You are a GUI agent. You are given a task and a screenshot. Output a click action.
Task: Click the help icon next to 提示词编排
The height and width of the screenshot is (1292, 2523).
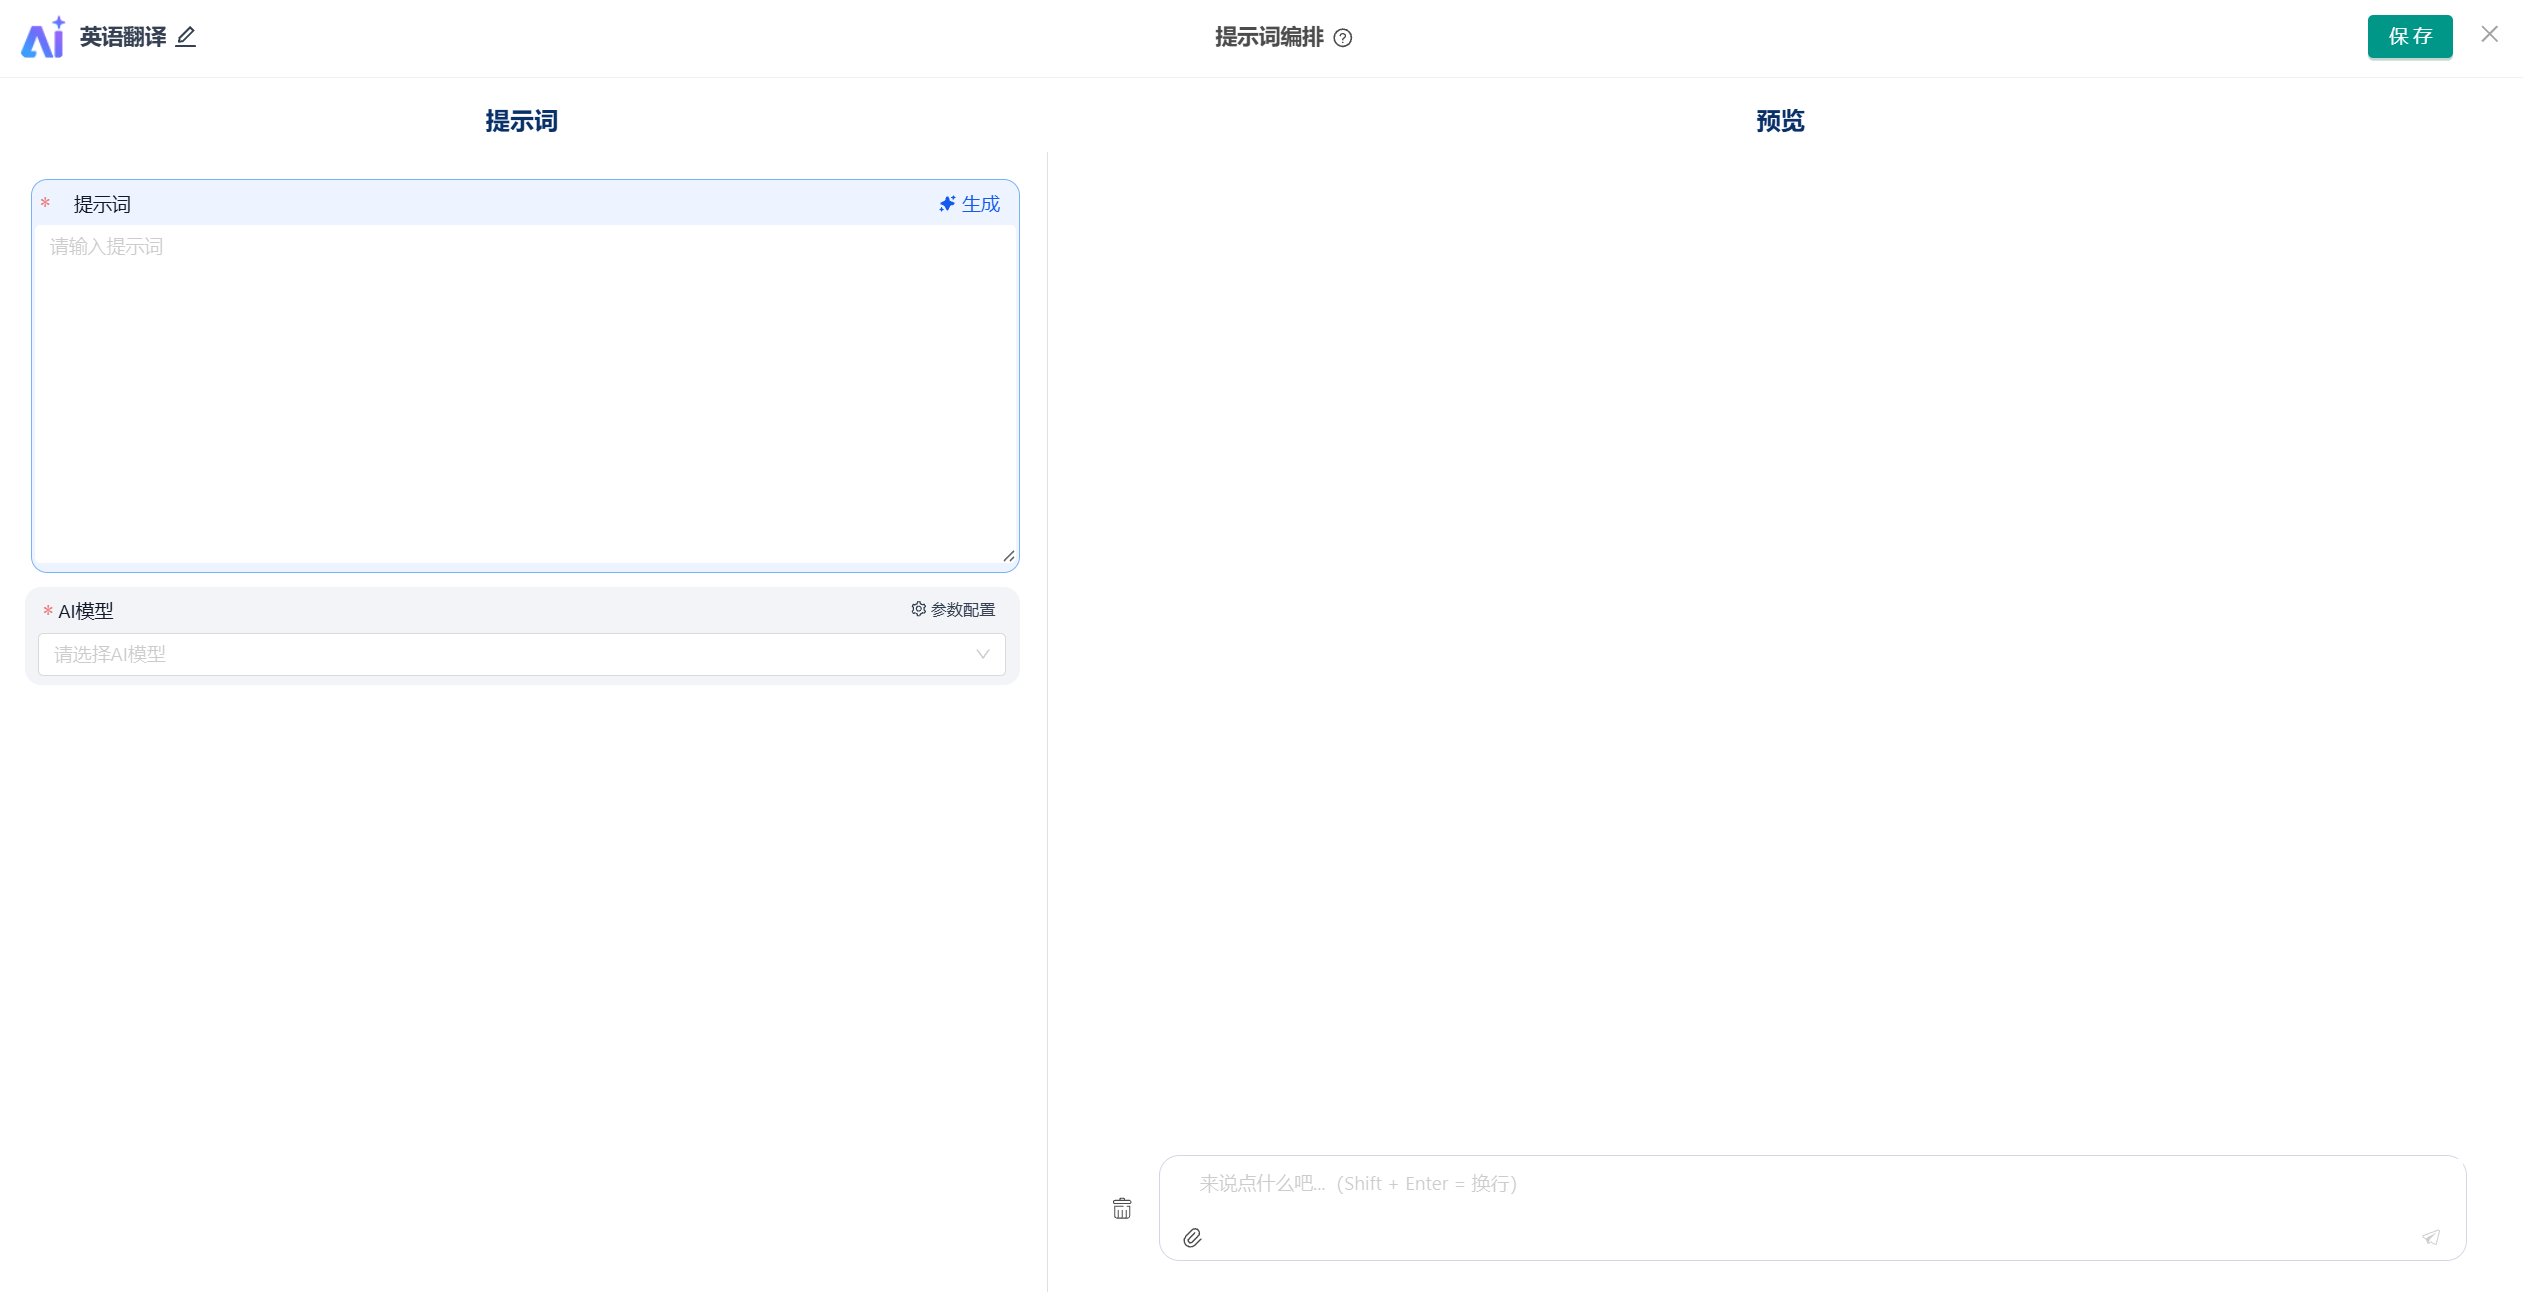(1343, 38)
